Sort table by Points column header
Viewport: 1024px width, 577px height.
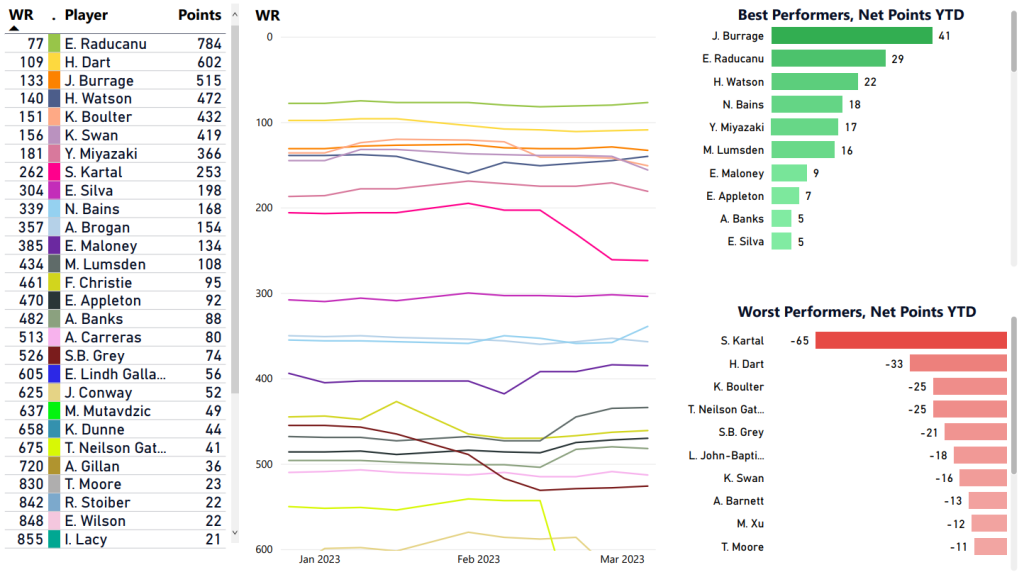pyautogui.click(x=199, y=15)
